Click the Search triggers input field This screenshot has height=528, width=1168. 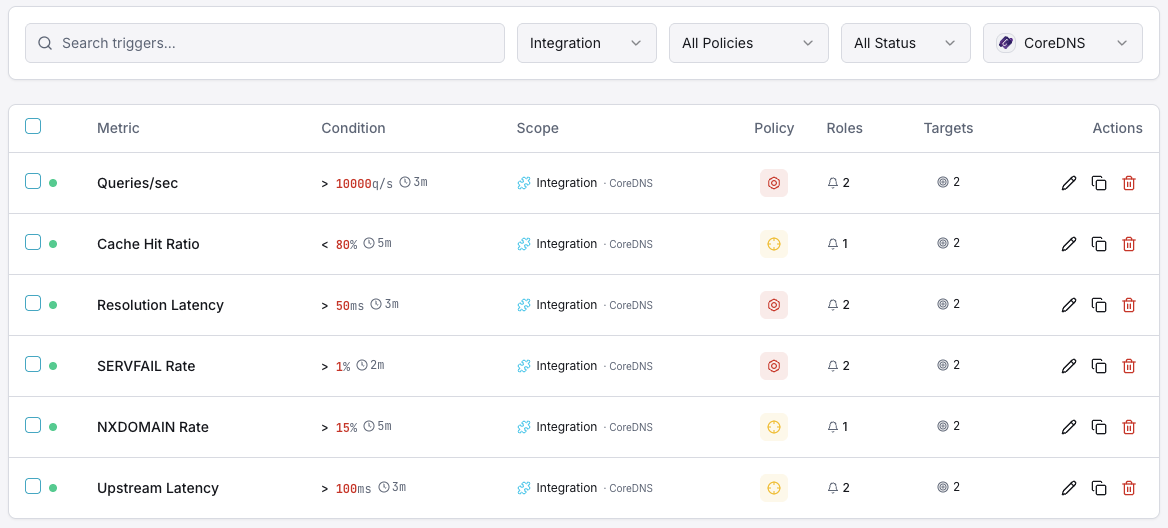click(265, 43)
